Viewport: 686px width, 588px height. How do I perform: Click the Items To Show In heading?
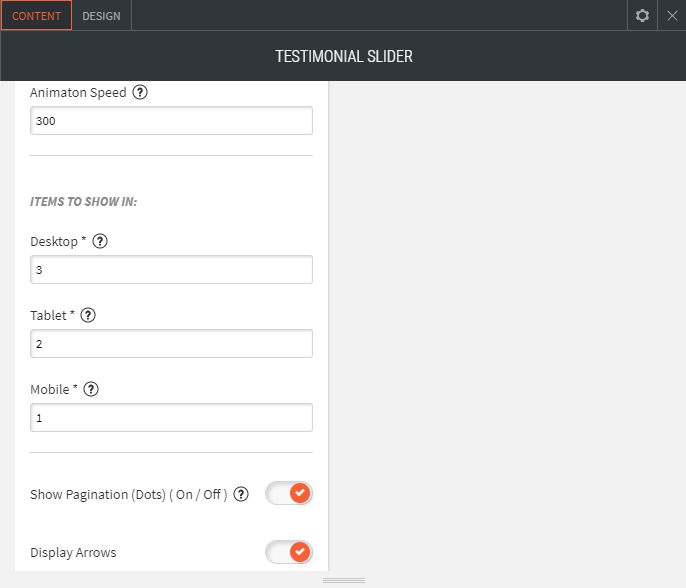point(83,202)
